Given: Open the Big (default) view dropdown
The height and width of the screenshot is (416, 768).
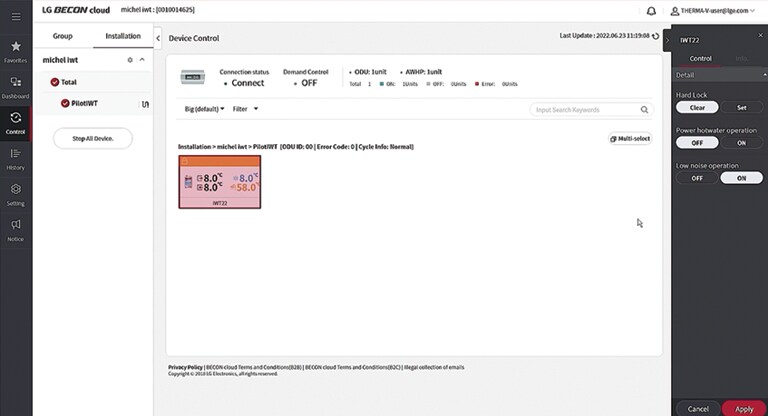Looking at the screenshot, I should click(204, 109).
